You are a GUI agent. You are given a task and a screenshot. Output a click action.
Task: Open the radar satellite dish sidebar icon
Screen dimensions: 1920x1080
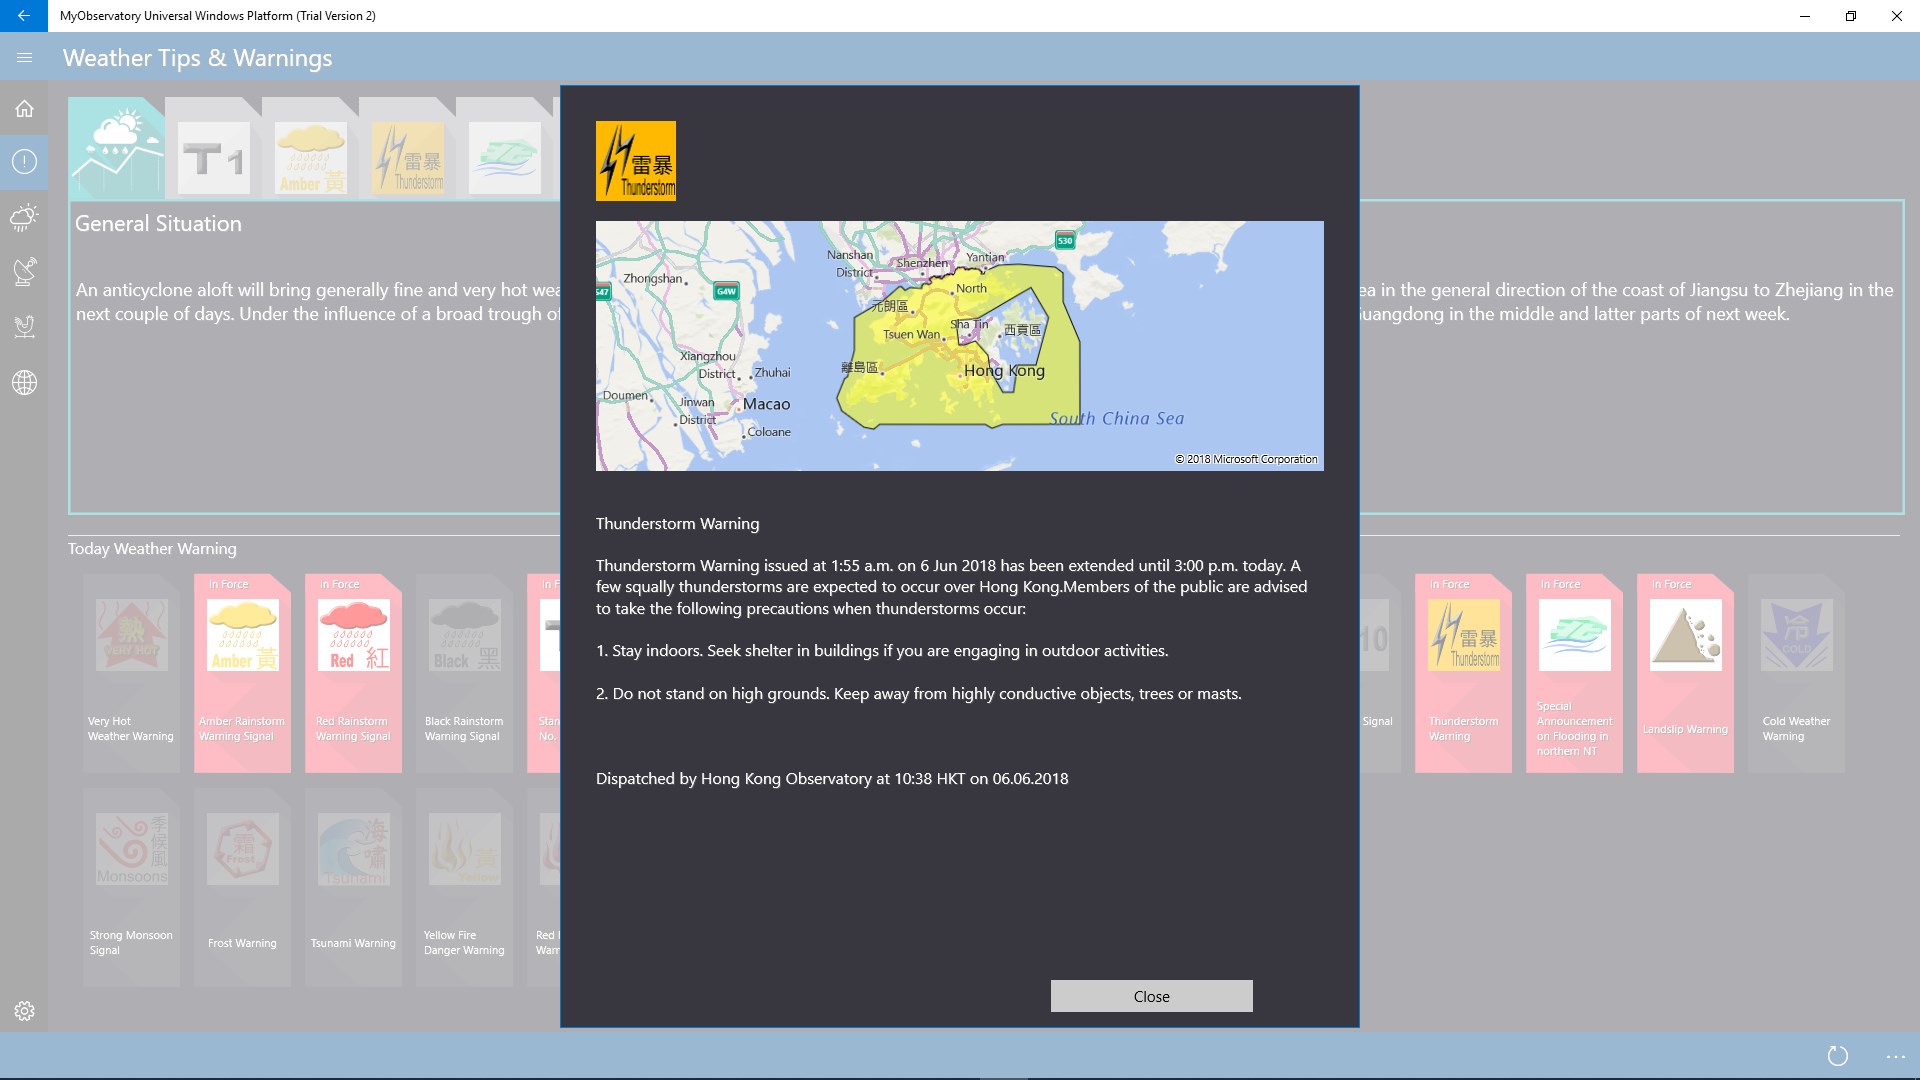point(24,271)
